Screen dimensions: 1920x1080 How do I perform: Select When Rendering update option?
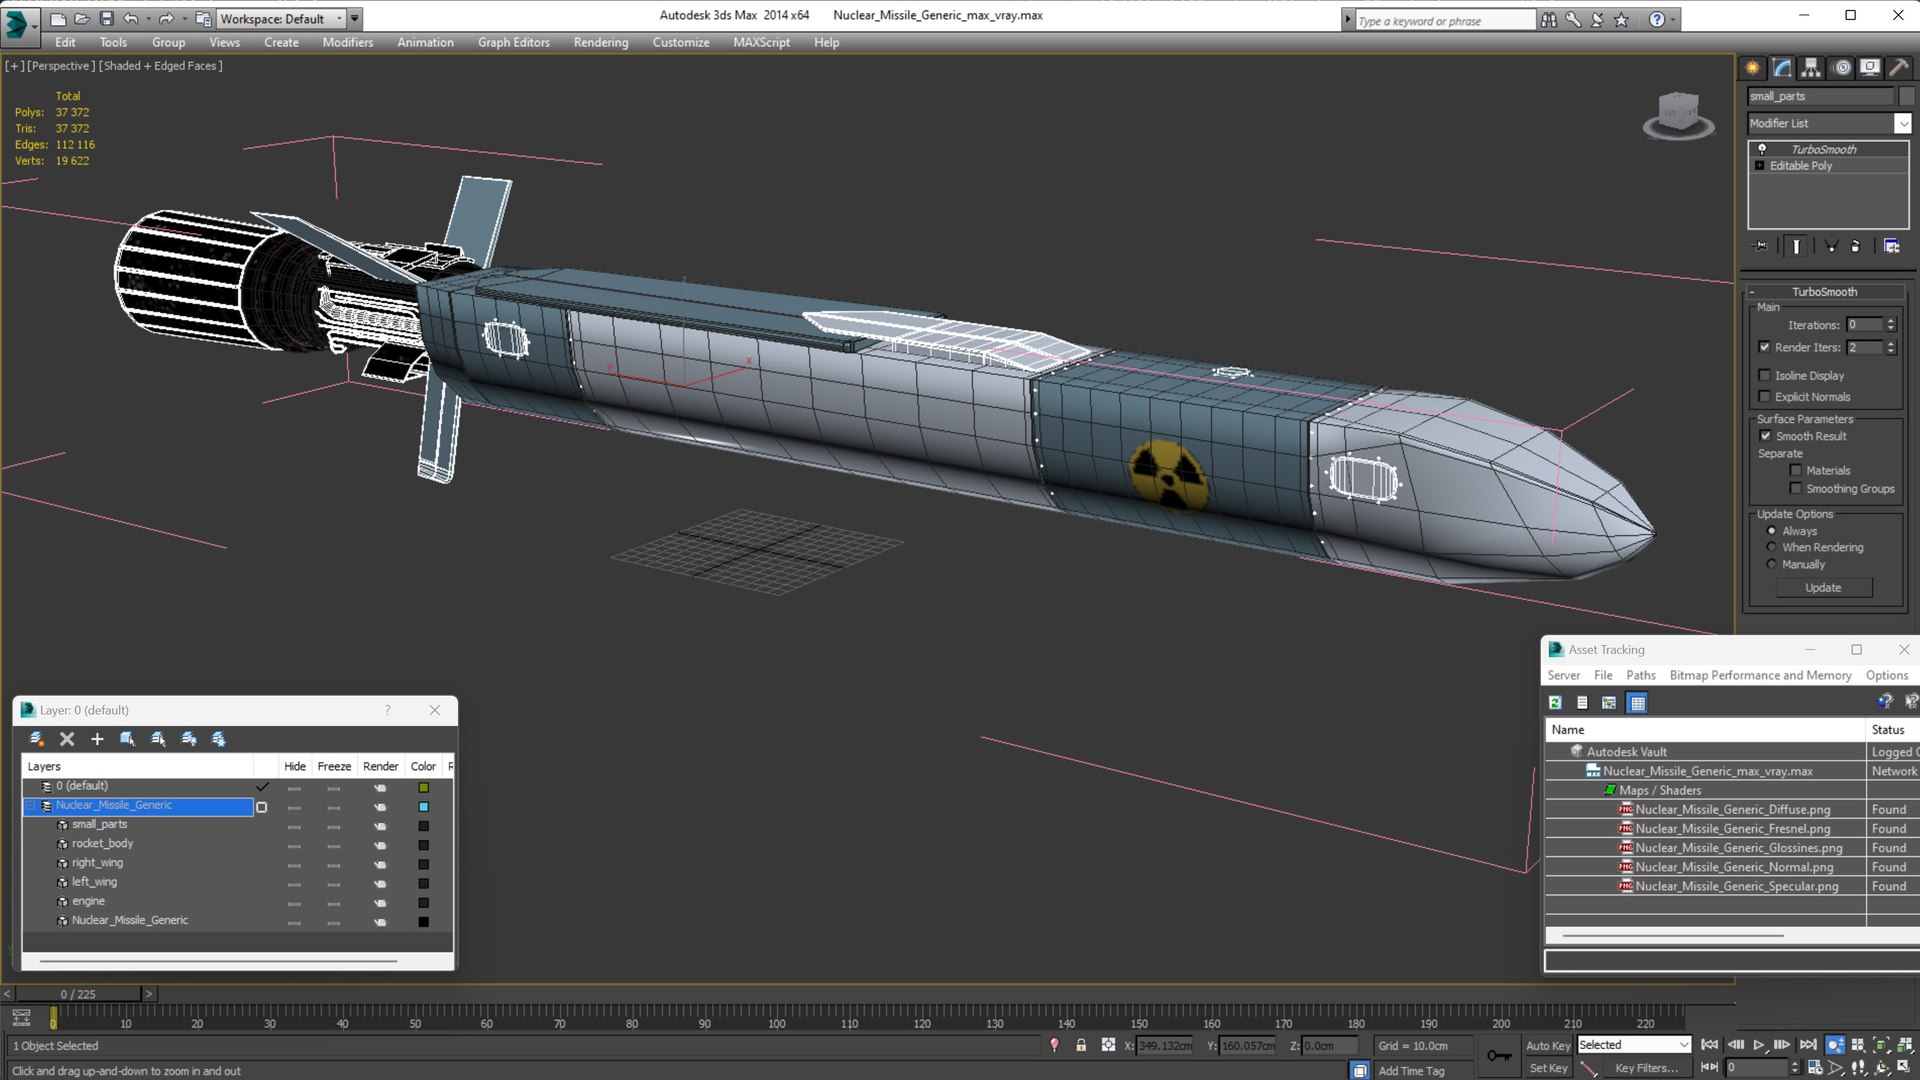tap(1771, 547)
